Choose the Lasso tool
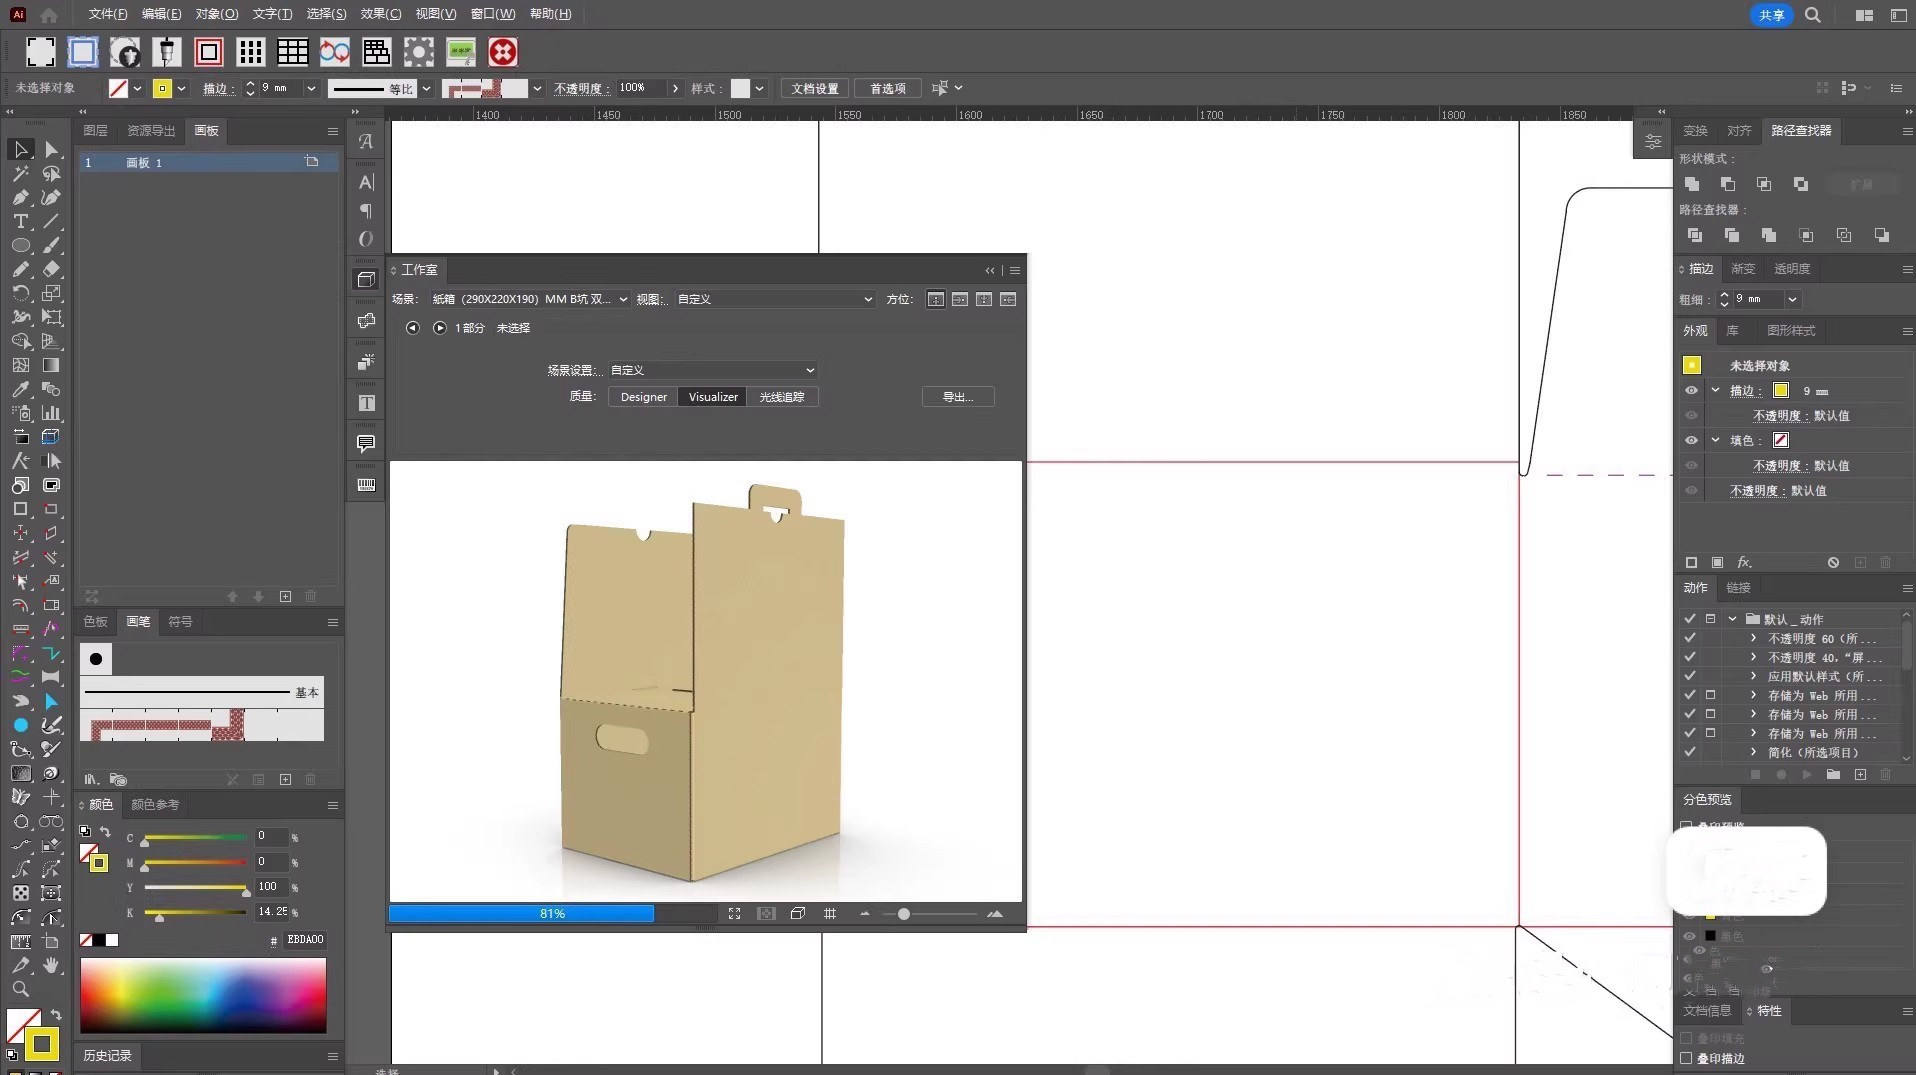 click(52, 174)
